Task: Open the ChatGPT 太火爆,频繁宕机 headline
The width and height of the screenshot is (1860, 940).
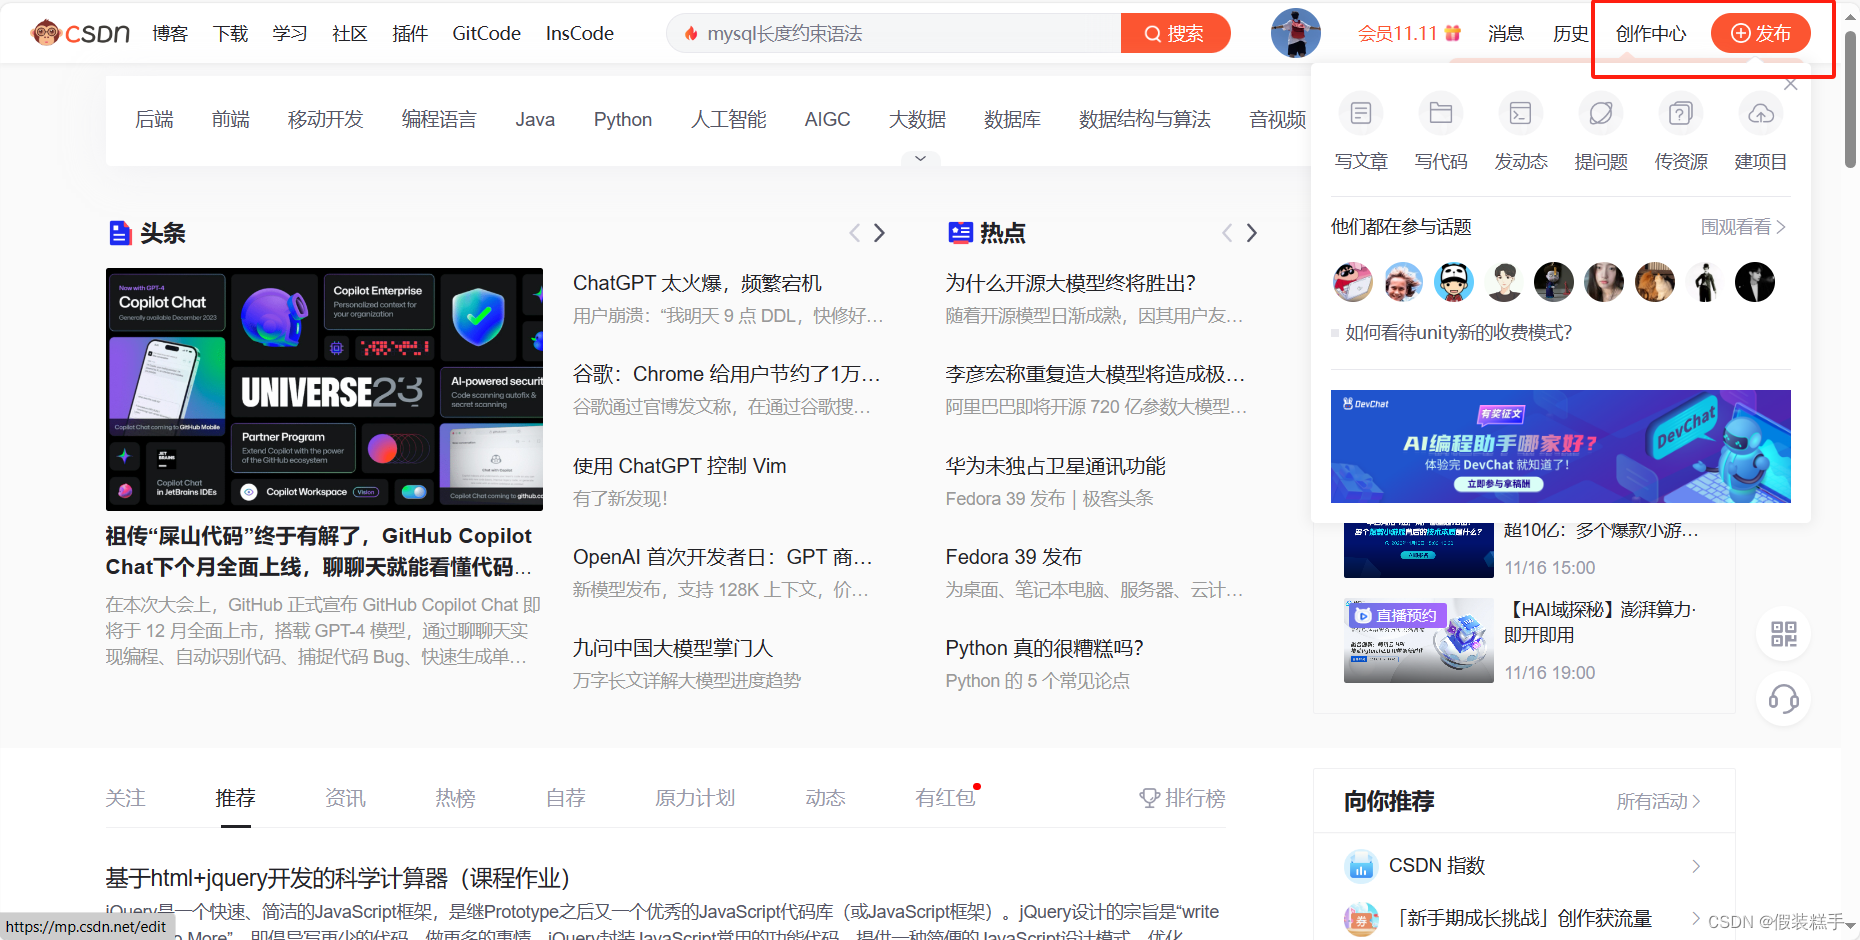Action: (698, 283)
